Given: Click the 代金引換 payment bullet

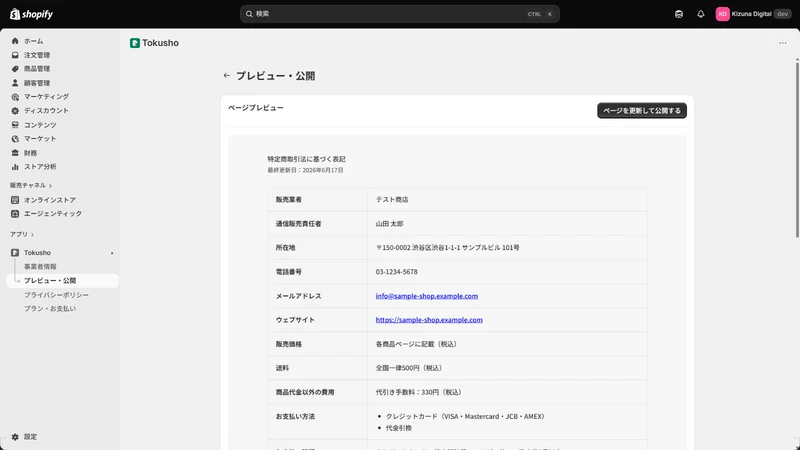Looking at the screenshot, I should (398, 428).
